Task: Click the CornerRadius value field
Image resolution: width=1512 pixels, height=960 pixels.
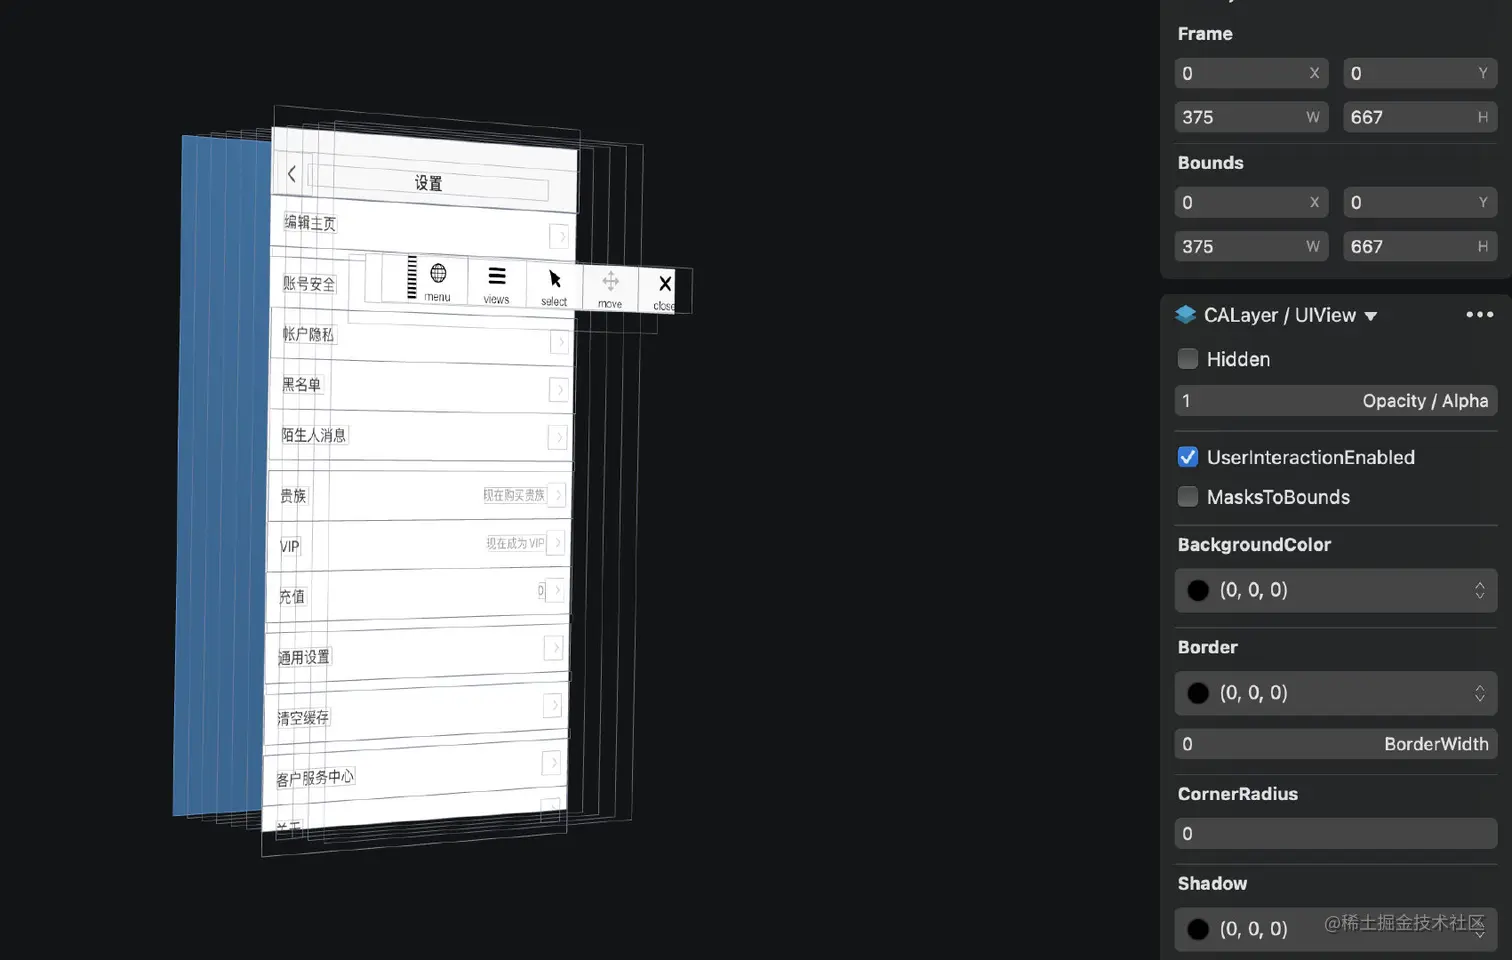Action: pos(1336,833)
